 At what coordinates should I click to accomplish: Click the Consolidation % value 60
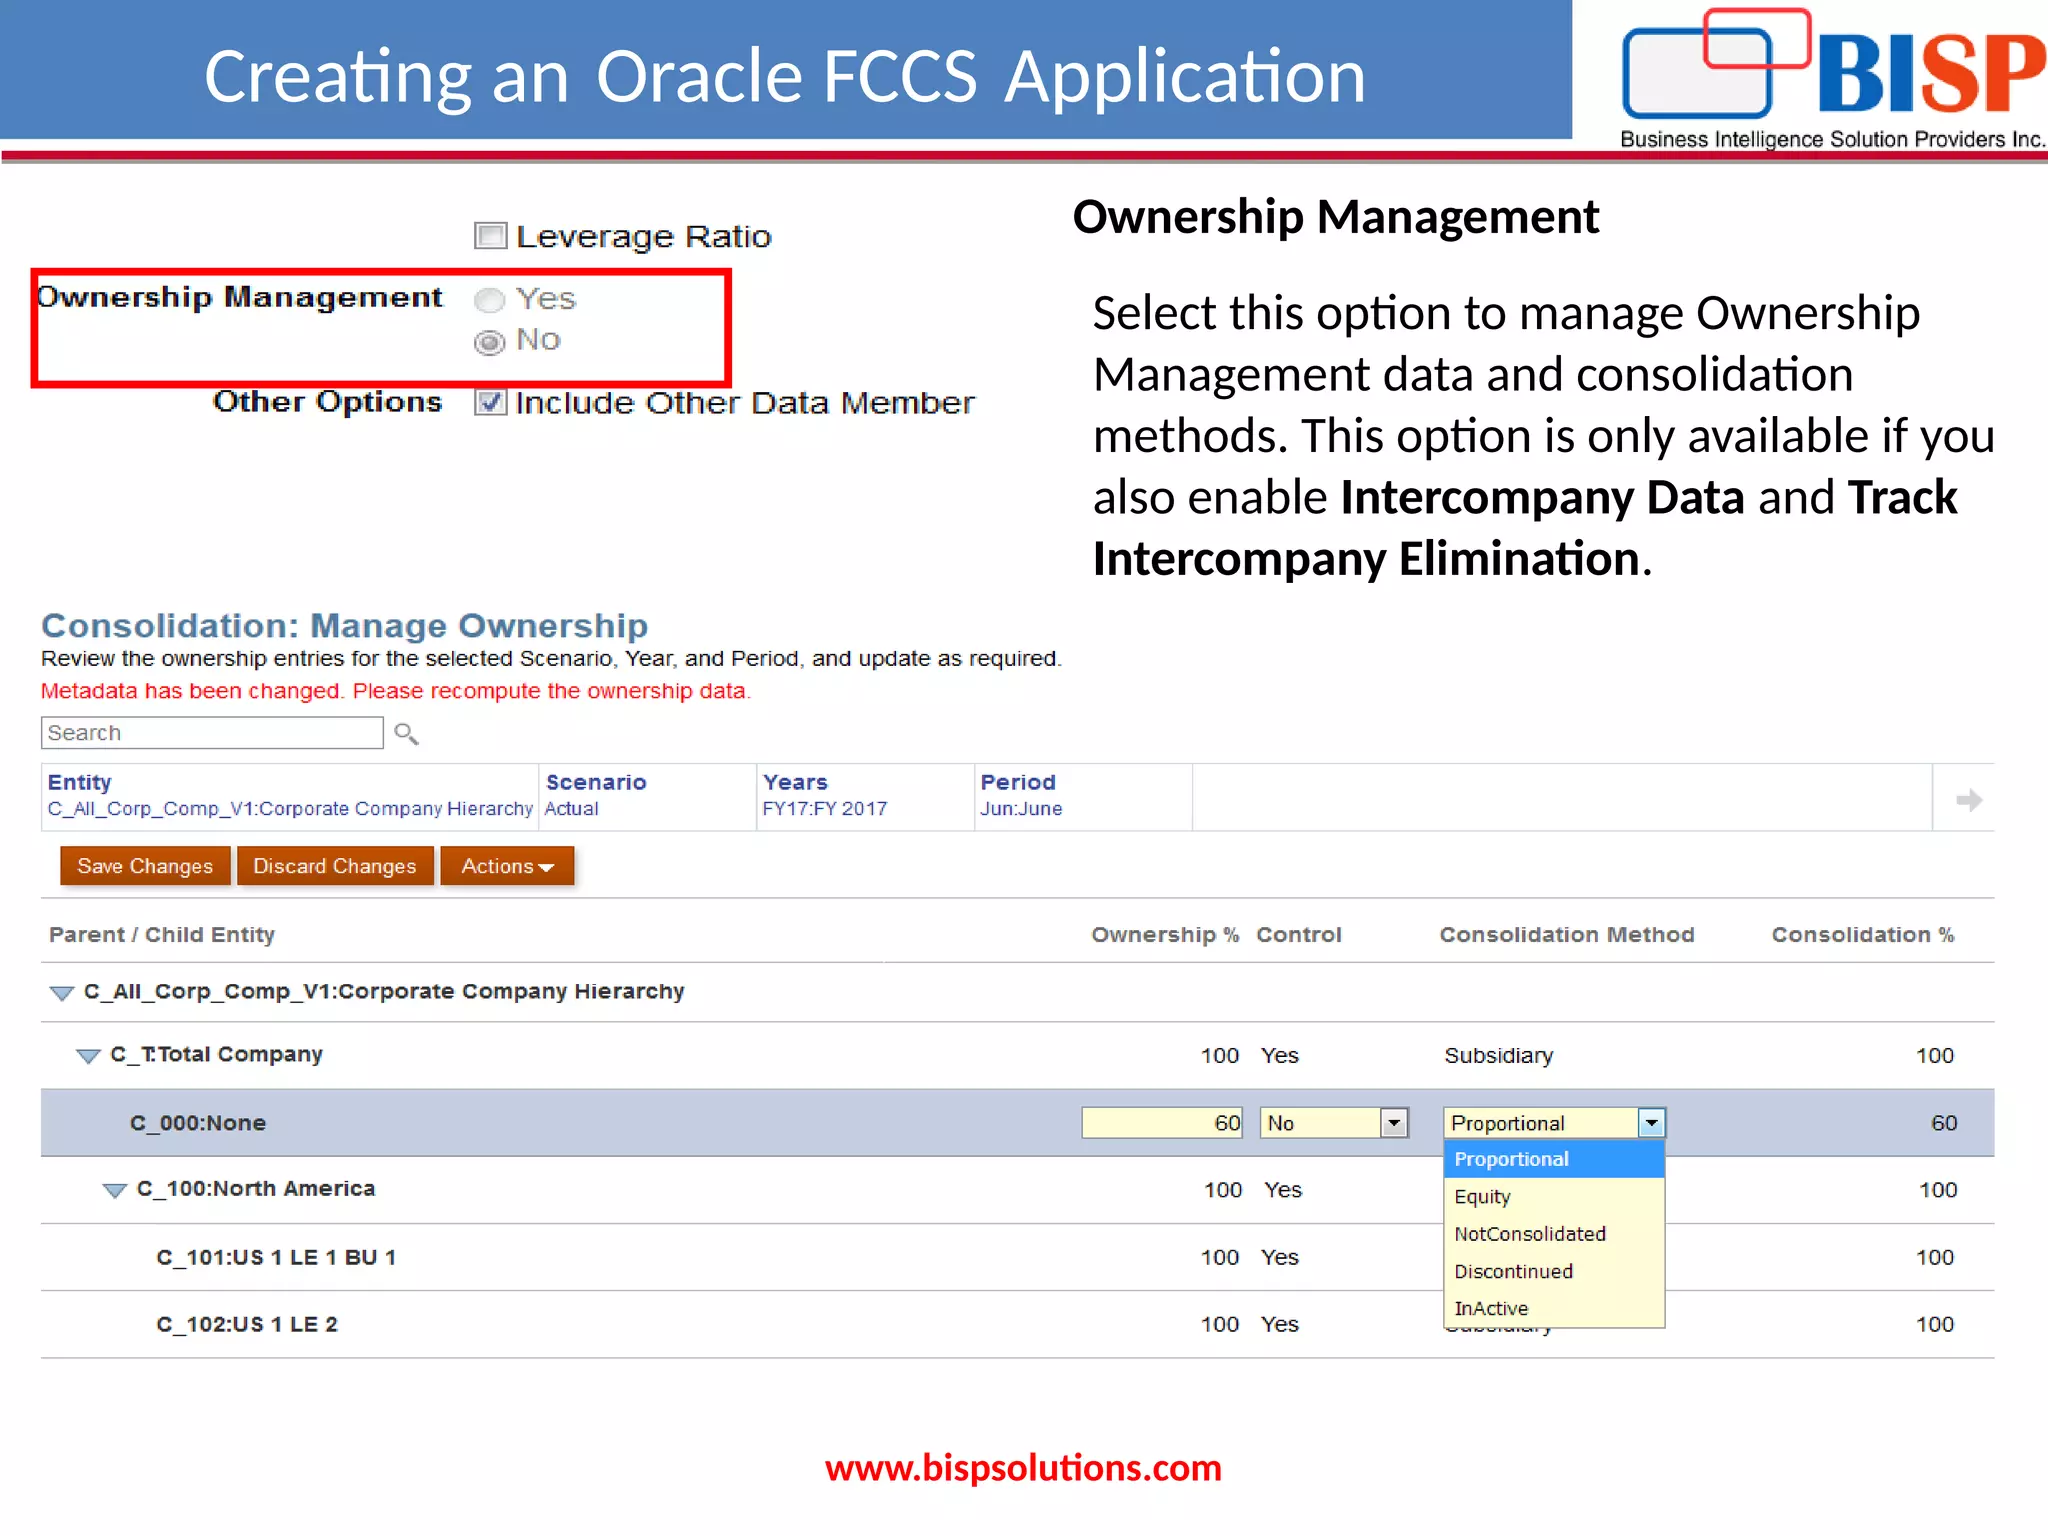pyautogui.click(x=1944, y=1123)
